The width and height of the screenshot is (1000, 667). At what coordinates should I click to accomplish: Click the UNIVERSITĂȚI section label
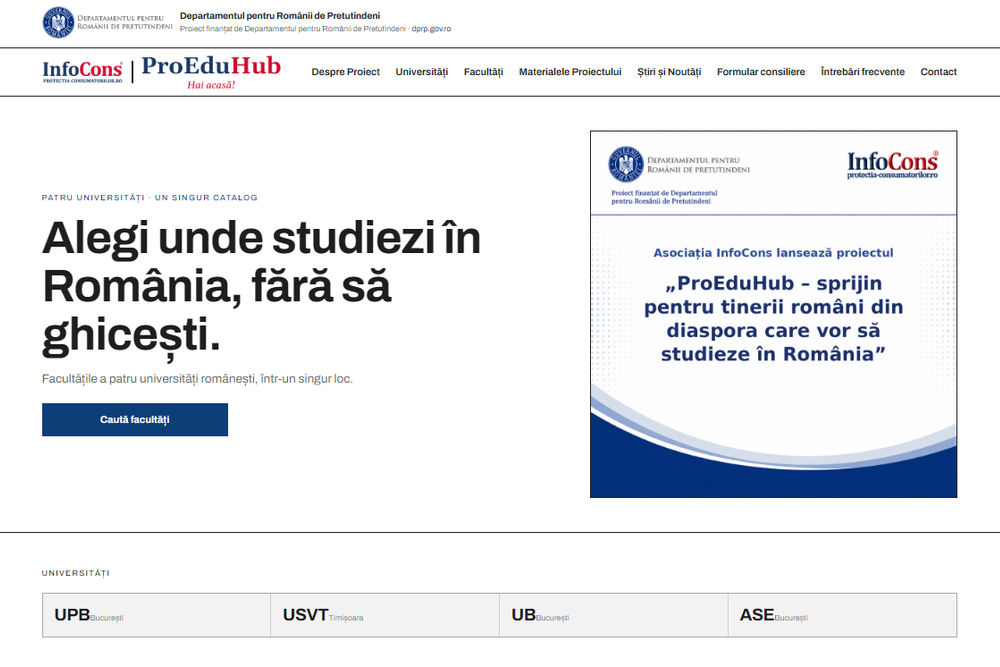coord(76,573)
